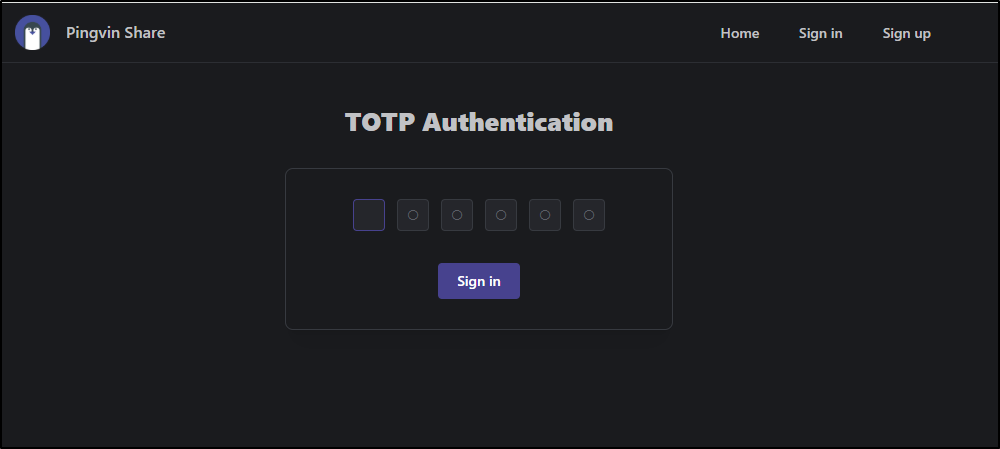1000x449 pixels.
Task: Click the word TOTP in the heading
Action: tap(379, 122)
